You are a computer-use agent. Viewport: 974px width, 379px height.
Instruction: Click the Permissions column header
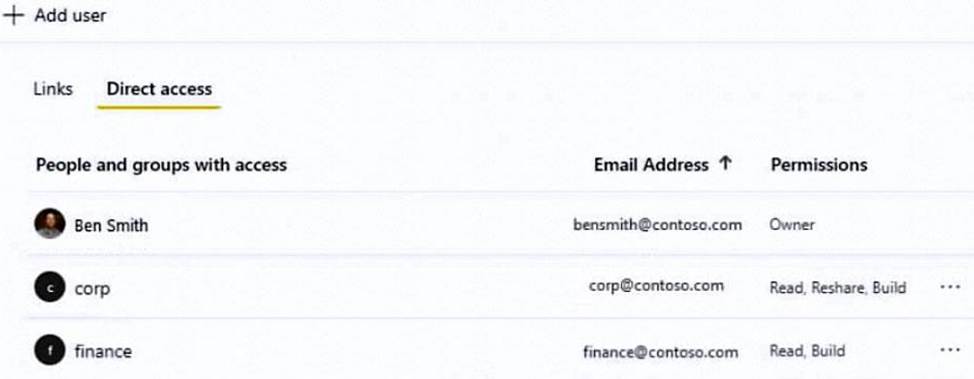[819, 165]
